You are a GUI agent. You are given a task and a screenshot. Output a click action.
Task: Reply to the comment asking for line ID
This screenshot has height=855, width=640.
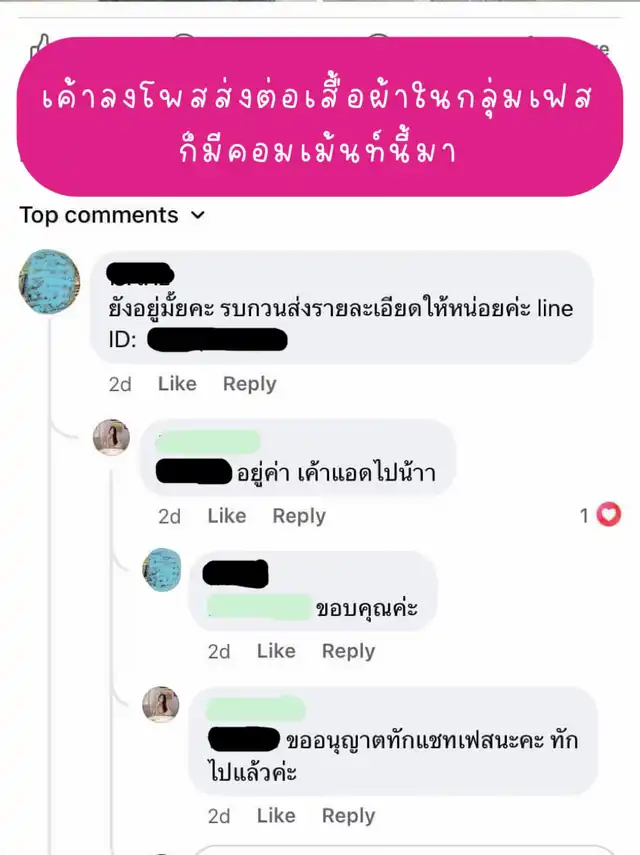[x=250, y=384]
